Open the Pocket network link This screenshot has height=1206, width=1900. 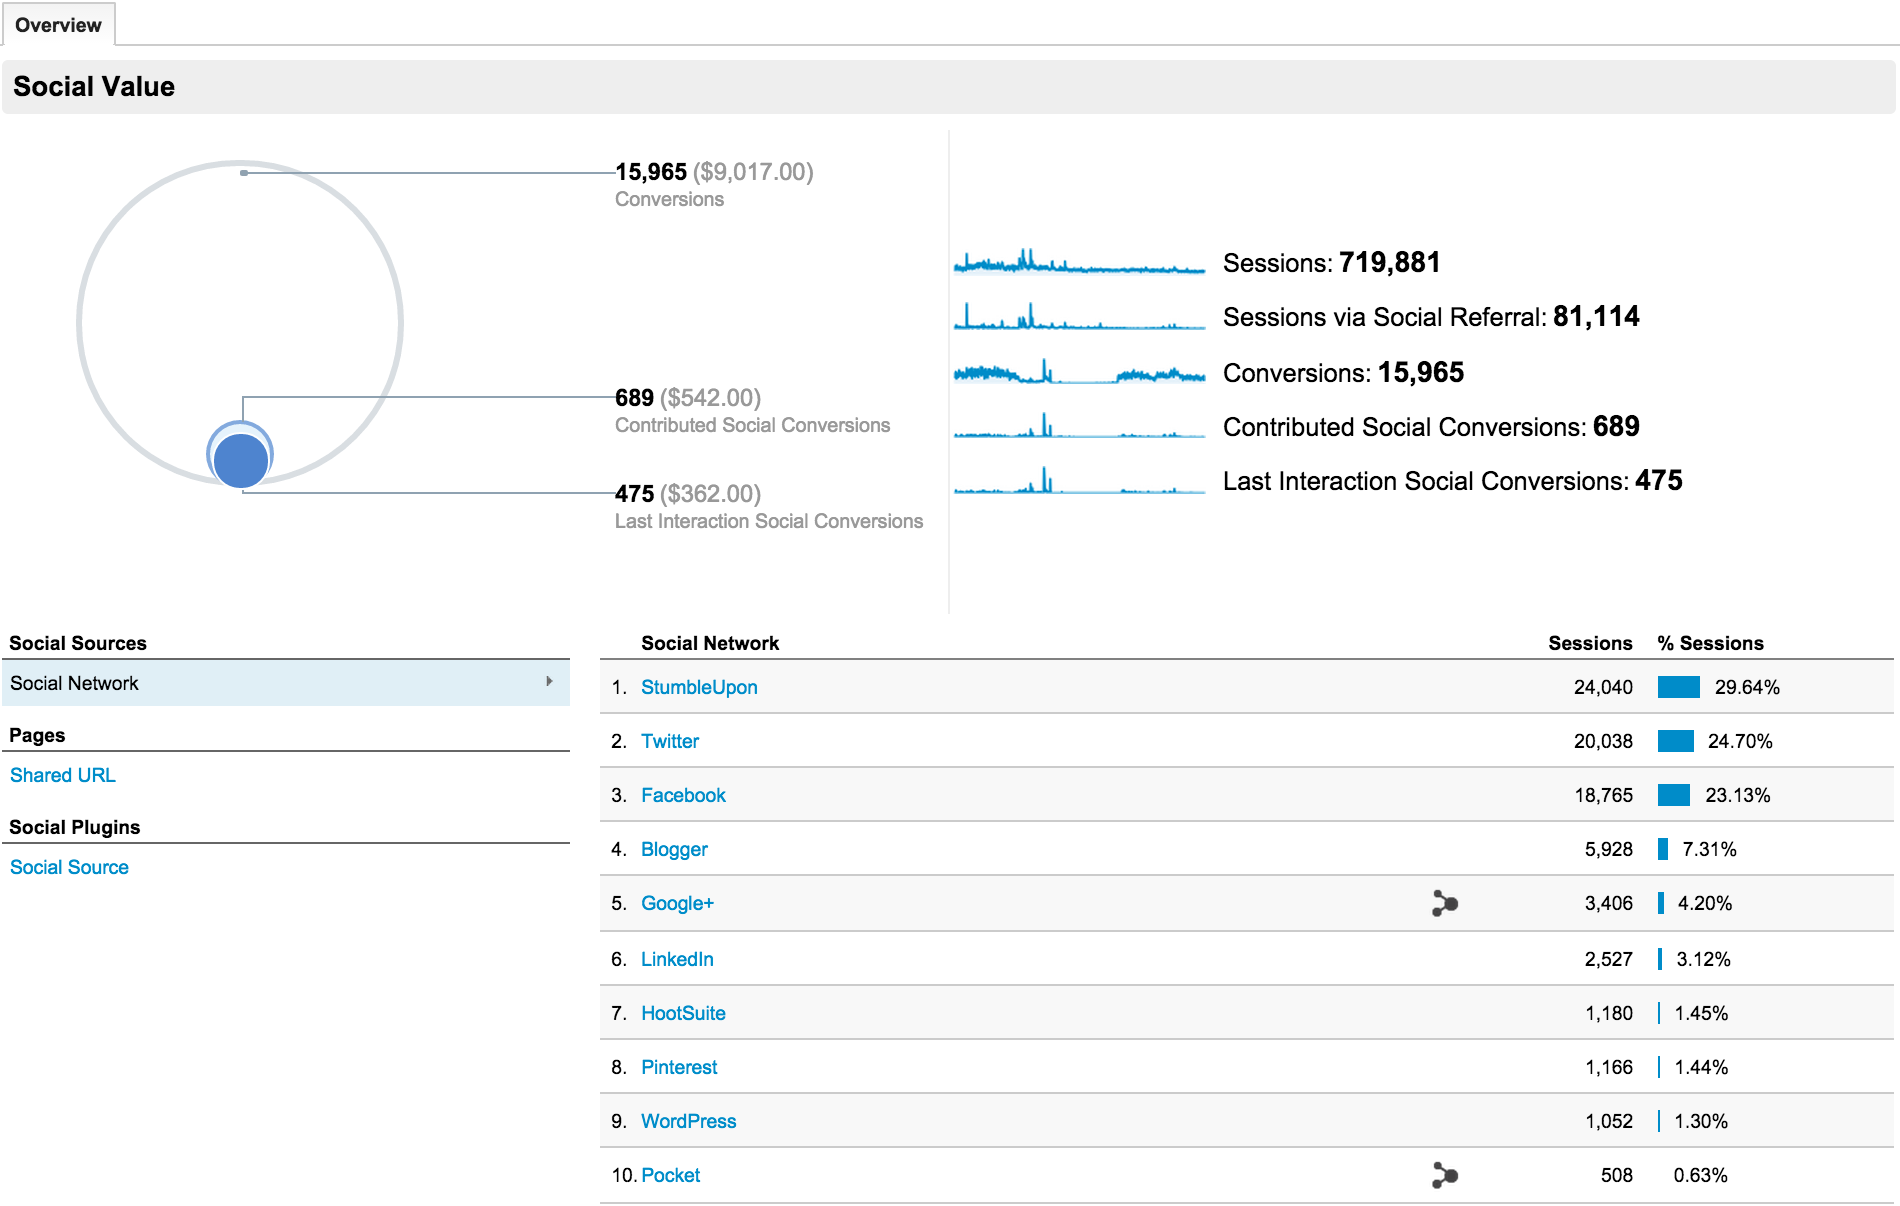[x=670, y=1175]
